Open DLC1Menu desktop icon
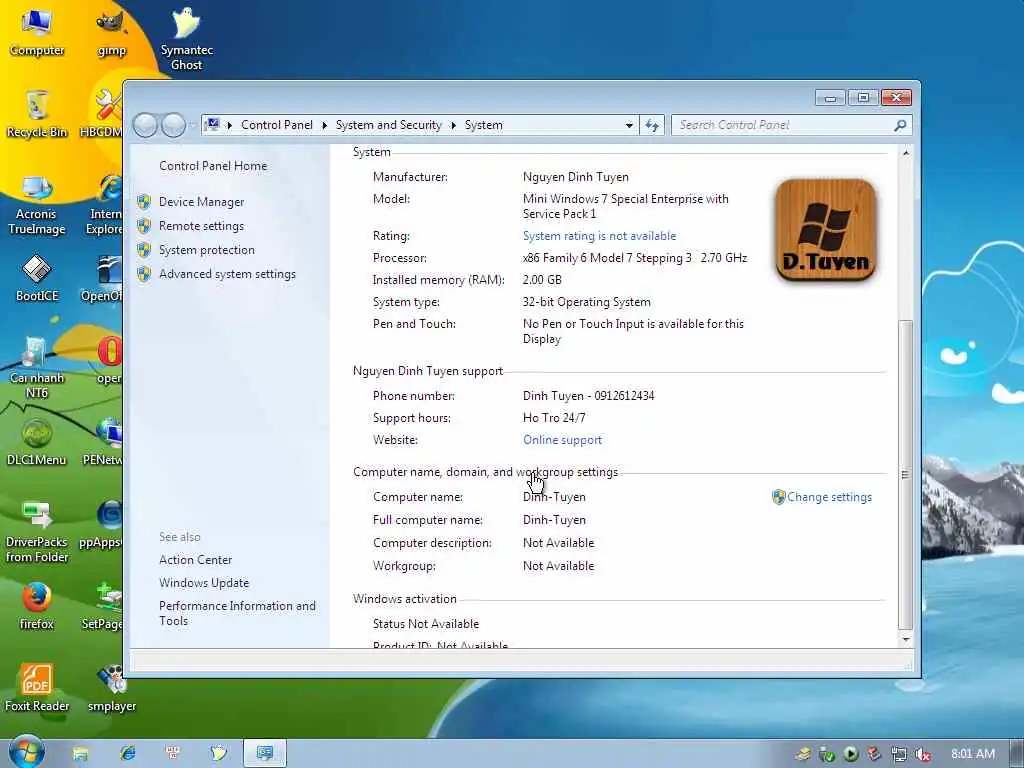This screenshot has height=768, width=1024. click(37, 441)
